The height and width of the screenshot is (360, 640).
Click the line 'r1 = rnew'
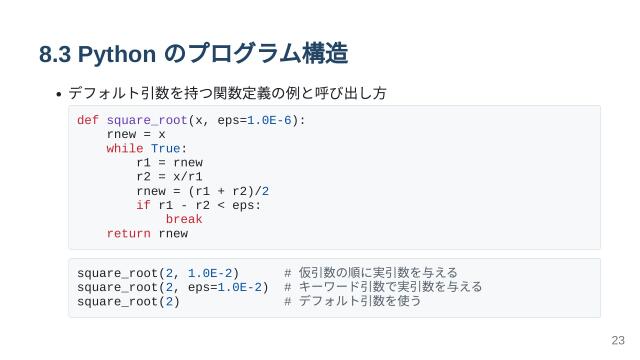click(169, 163)
